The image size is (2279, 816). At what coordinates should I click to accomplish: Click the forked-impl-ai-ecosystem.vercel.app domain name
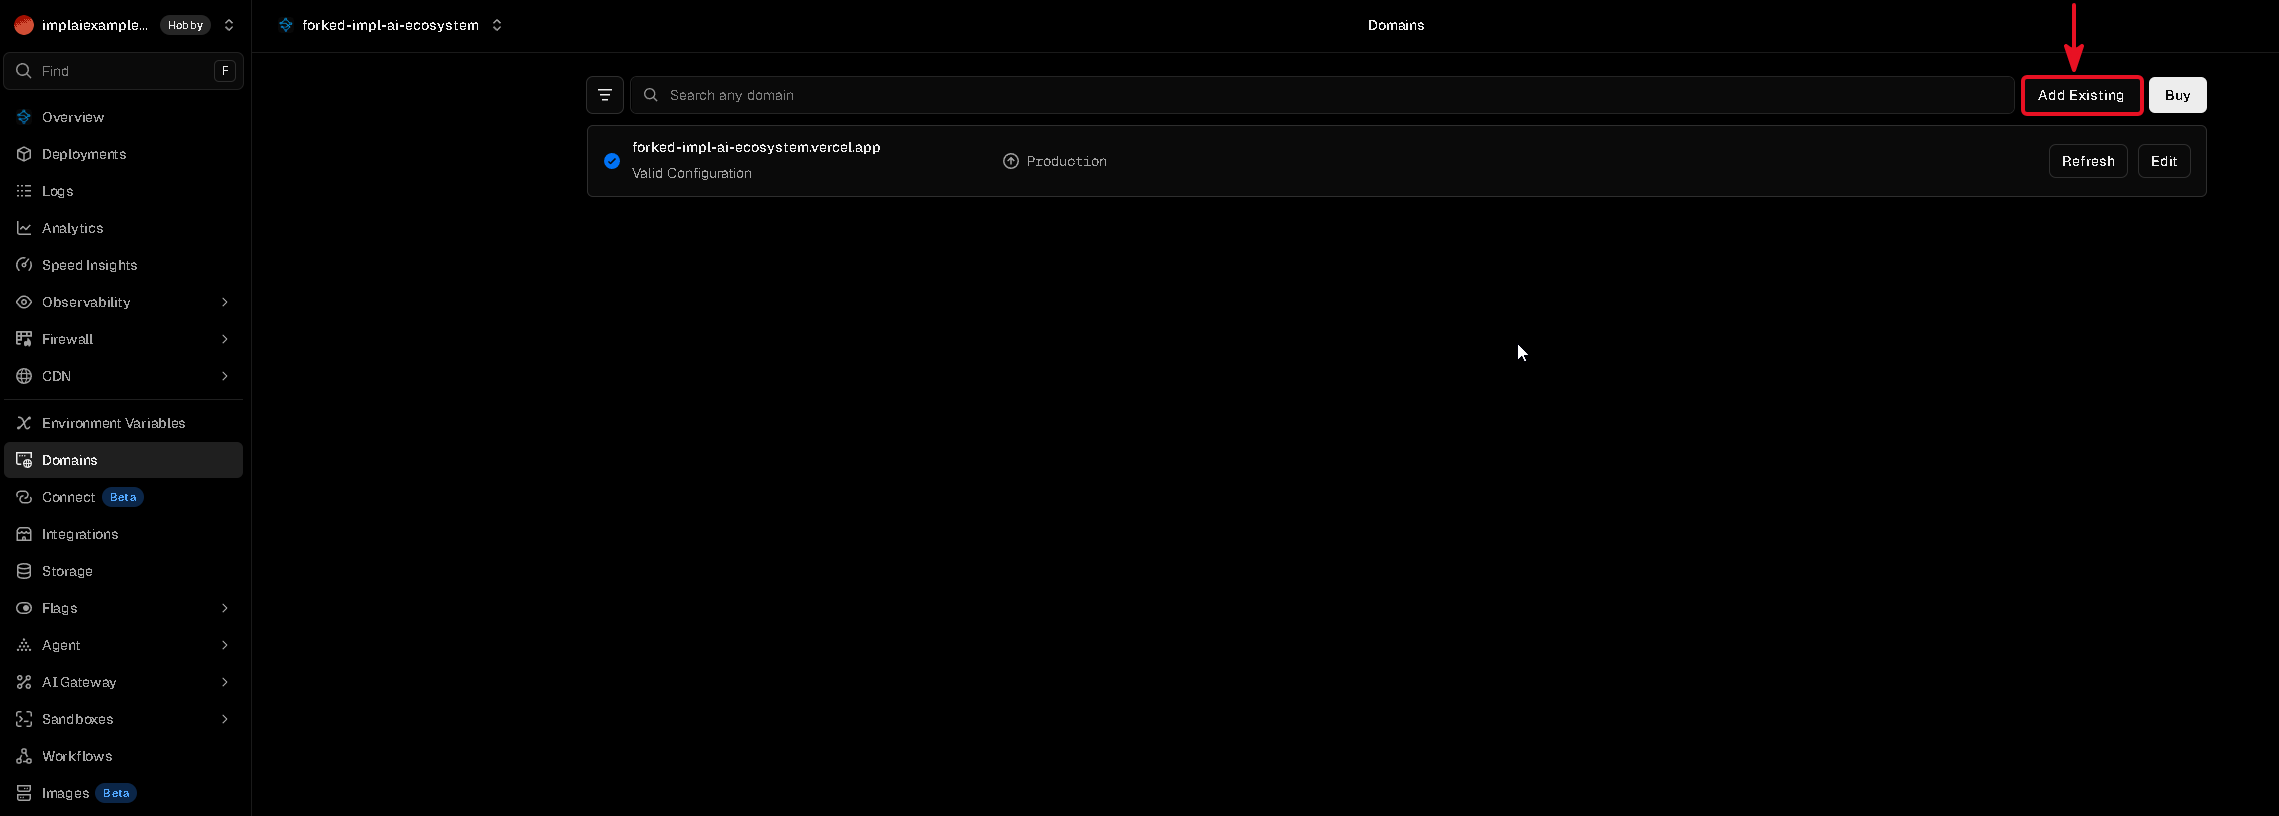coord(756,147)
